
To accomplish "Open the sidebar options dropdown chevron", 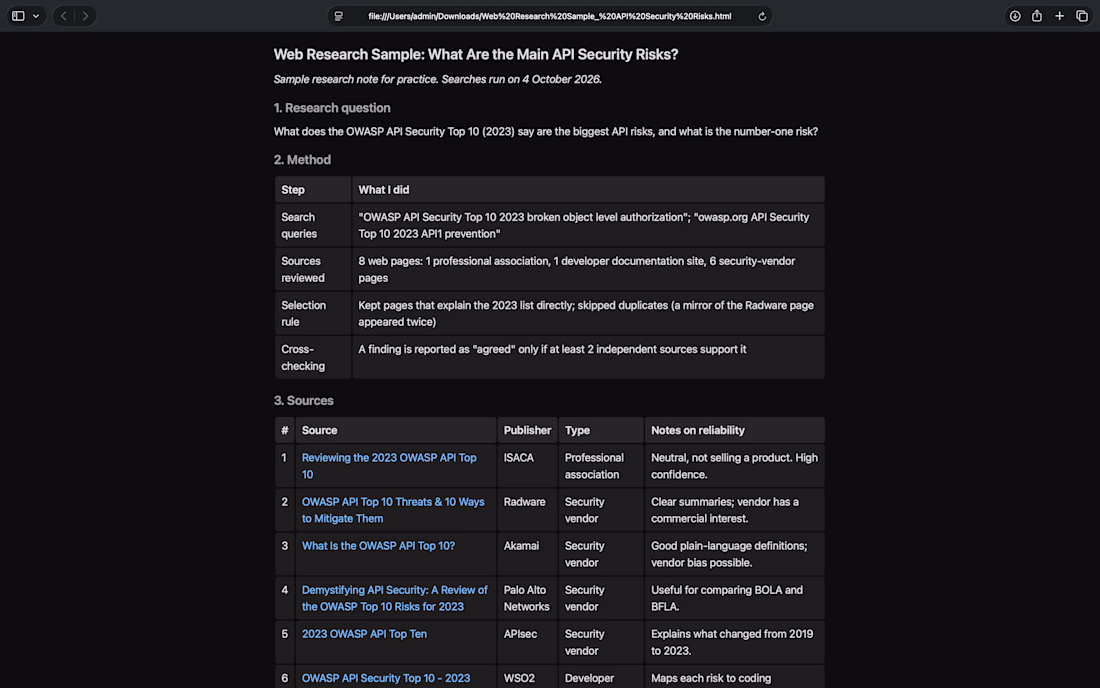I will [x=36, y=15].
